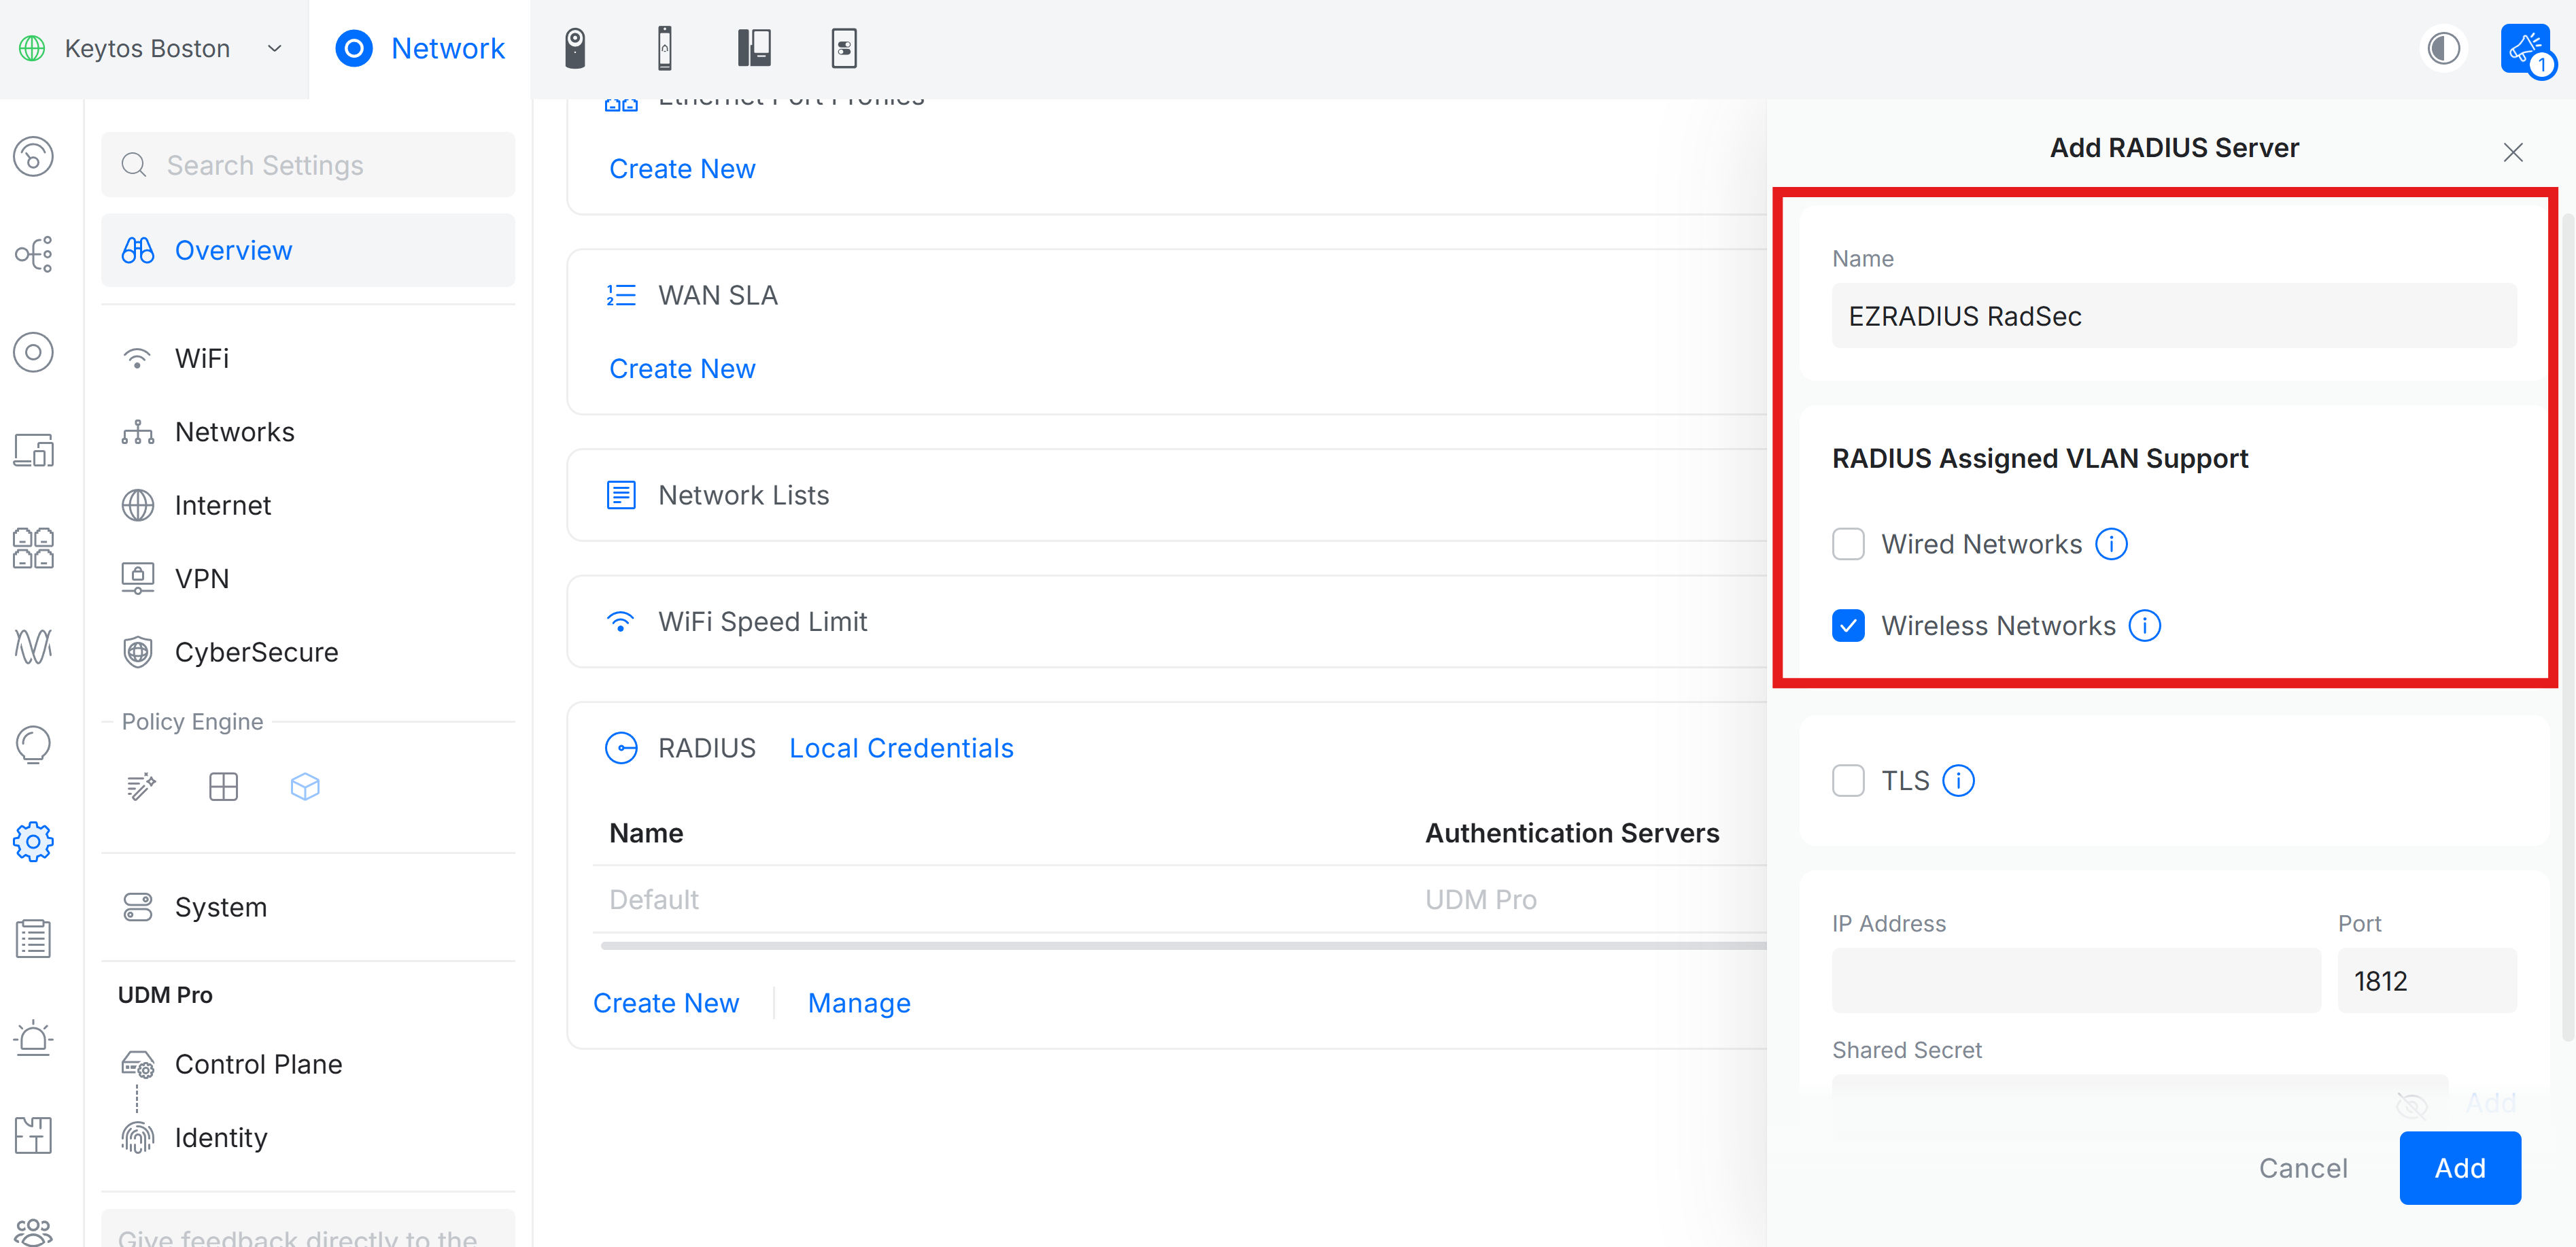Click Create New under RADIUS
2576x1247 pixels.
click(x=666, y=1002)
